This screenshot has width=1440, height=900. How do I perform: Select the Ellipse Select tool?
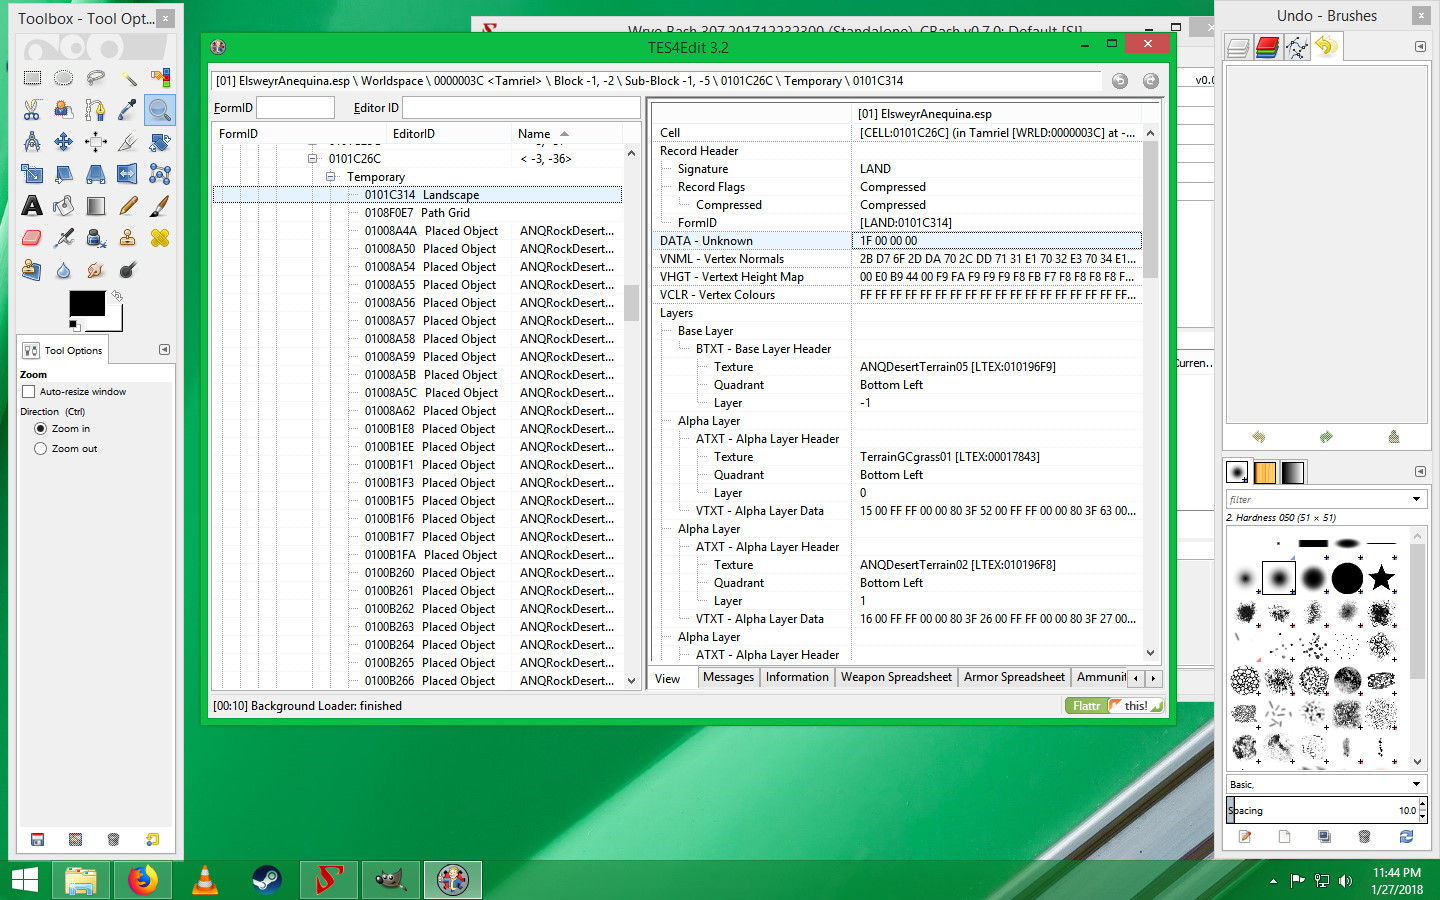64,78
